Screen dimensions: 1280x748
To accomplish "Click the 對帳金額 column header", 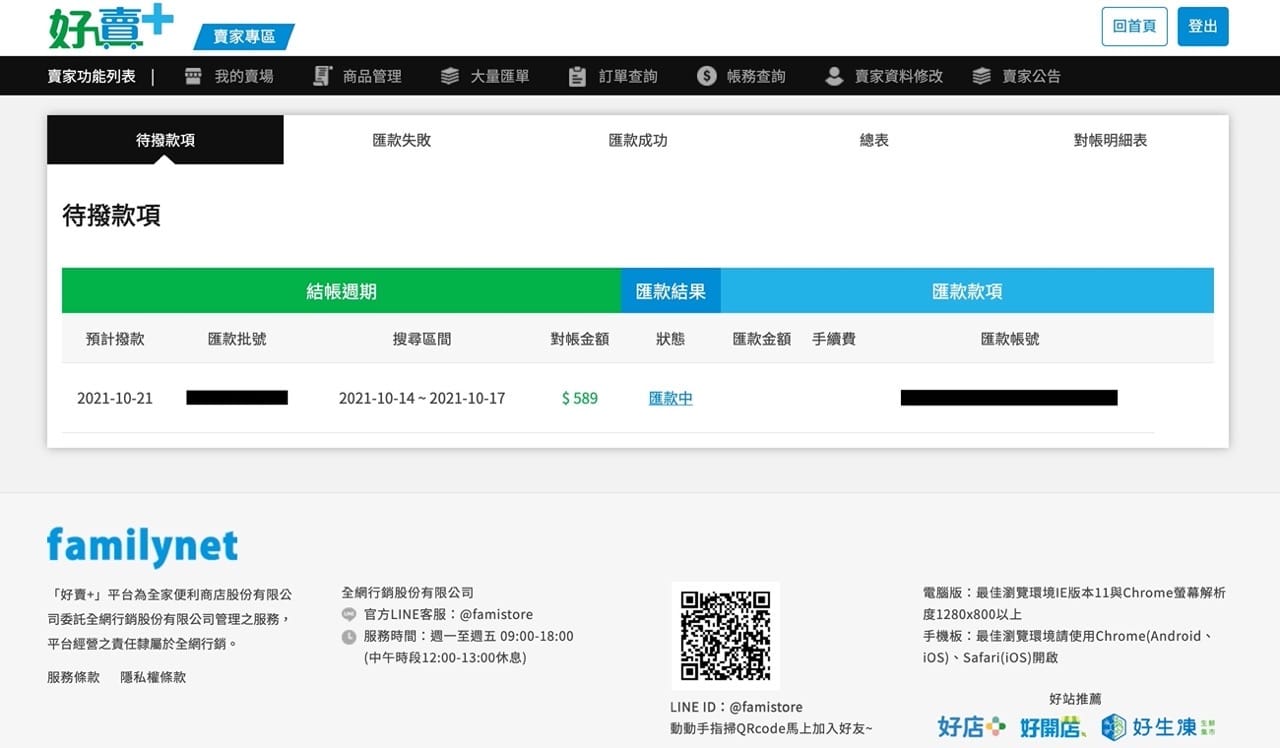I will tap(580, 339).
